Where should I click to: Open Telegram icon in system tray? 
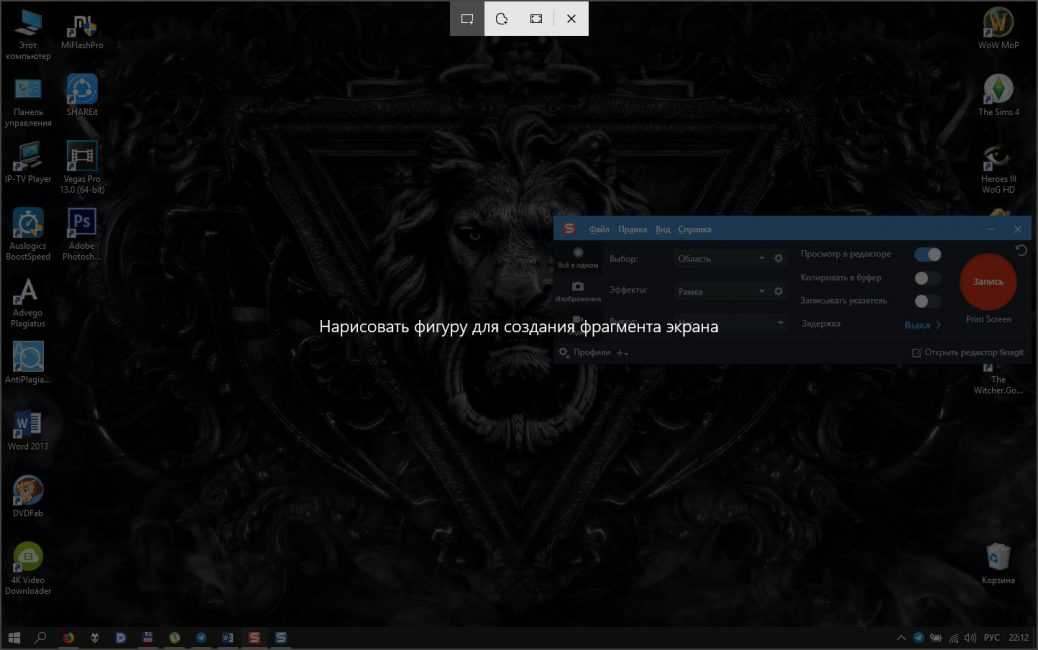(918, 638)
